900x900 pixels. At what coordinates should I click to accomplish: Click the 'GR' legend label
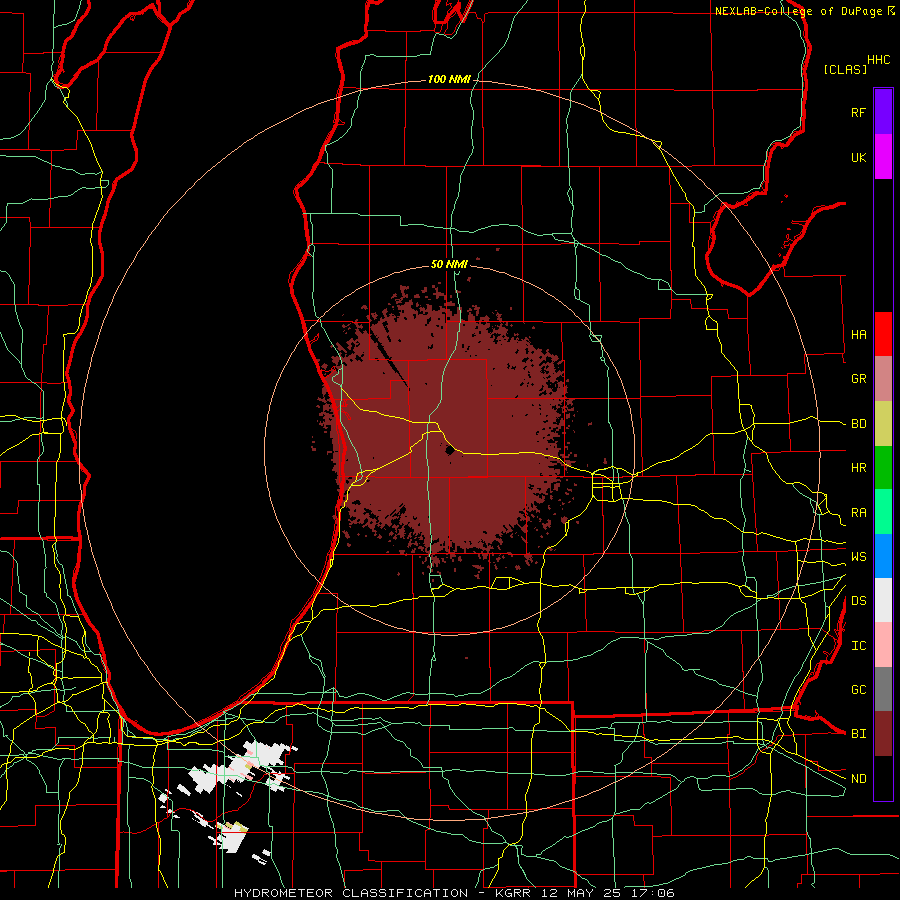click(x=858, y=379)
